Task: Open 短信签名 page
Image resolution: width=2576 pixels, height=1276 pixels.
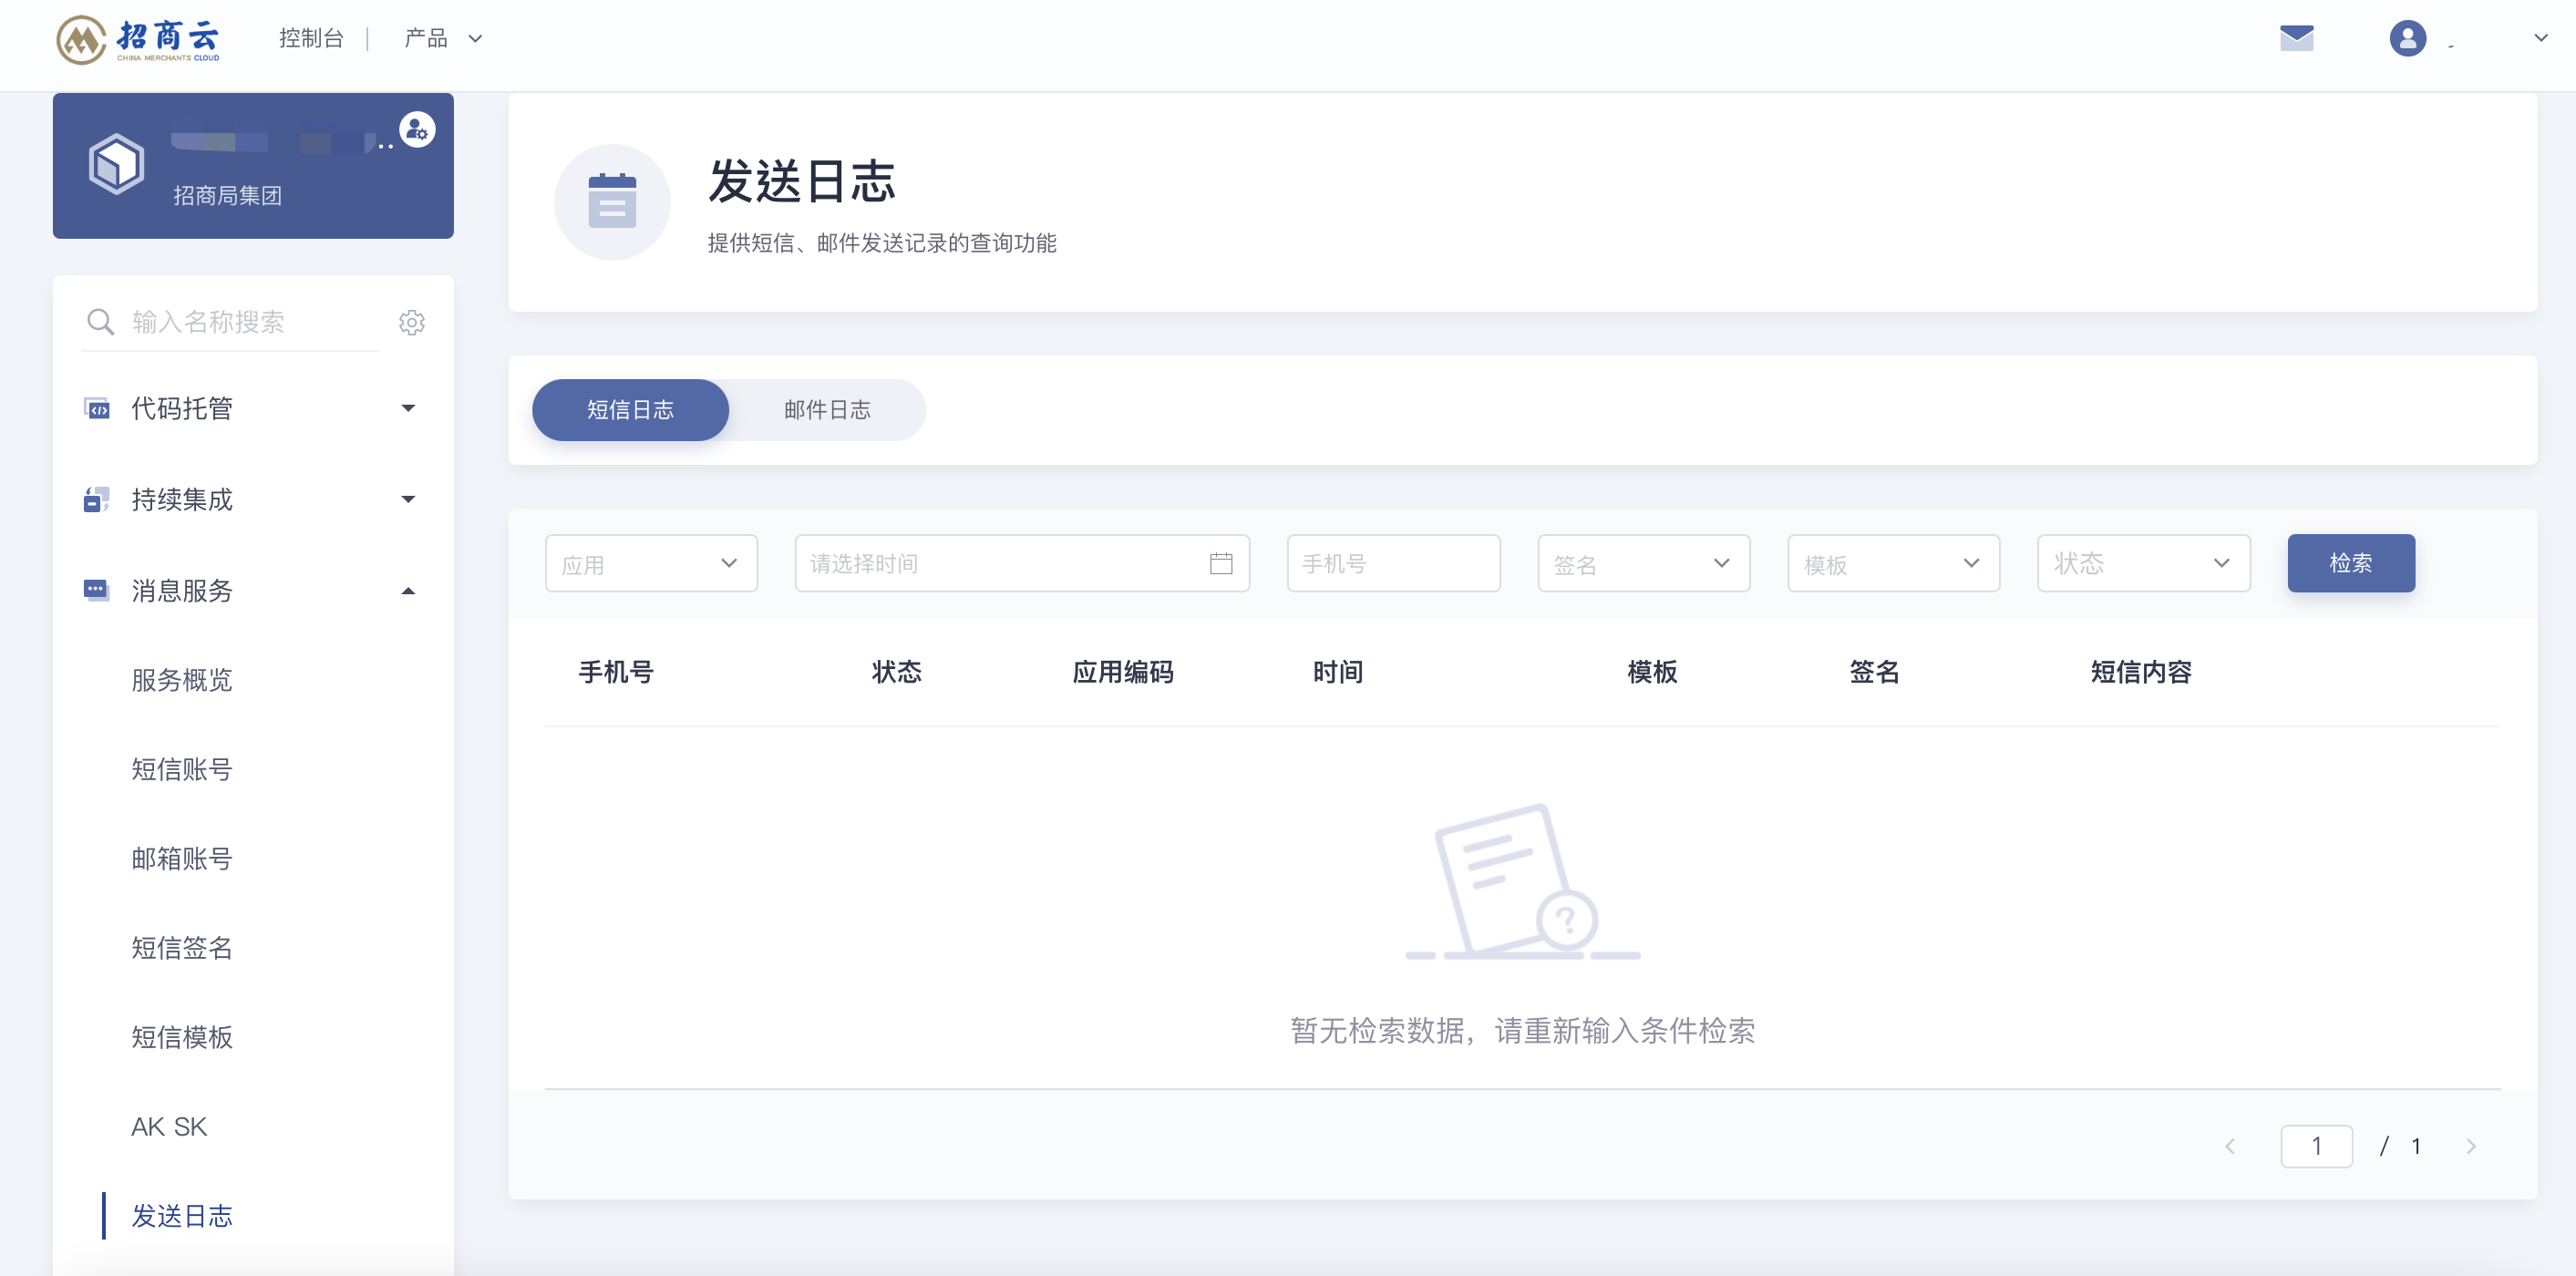Action: tap(182, 948)
